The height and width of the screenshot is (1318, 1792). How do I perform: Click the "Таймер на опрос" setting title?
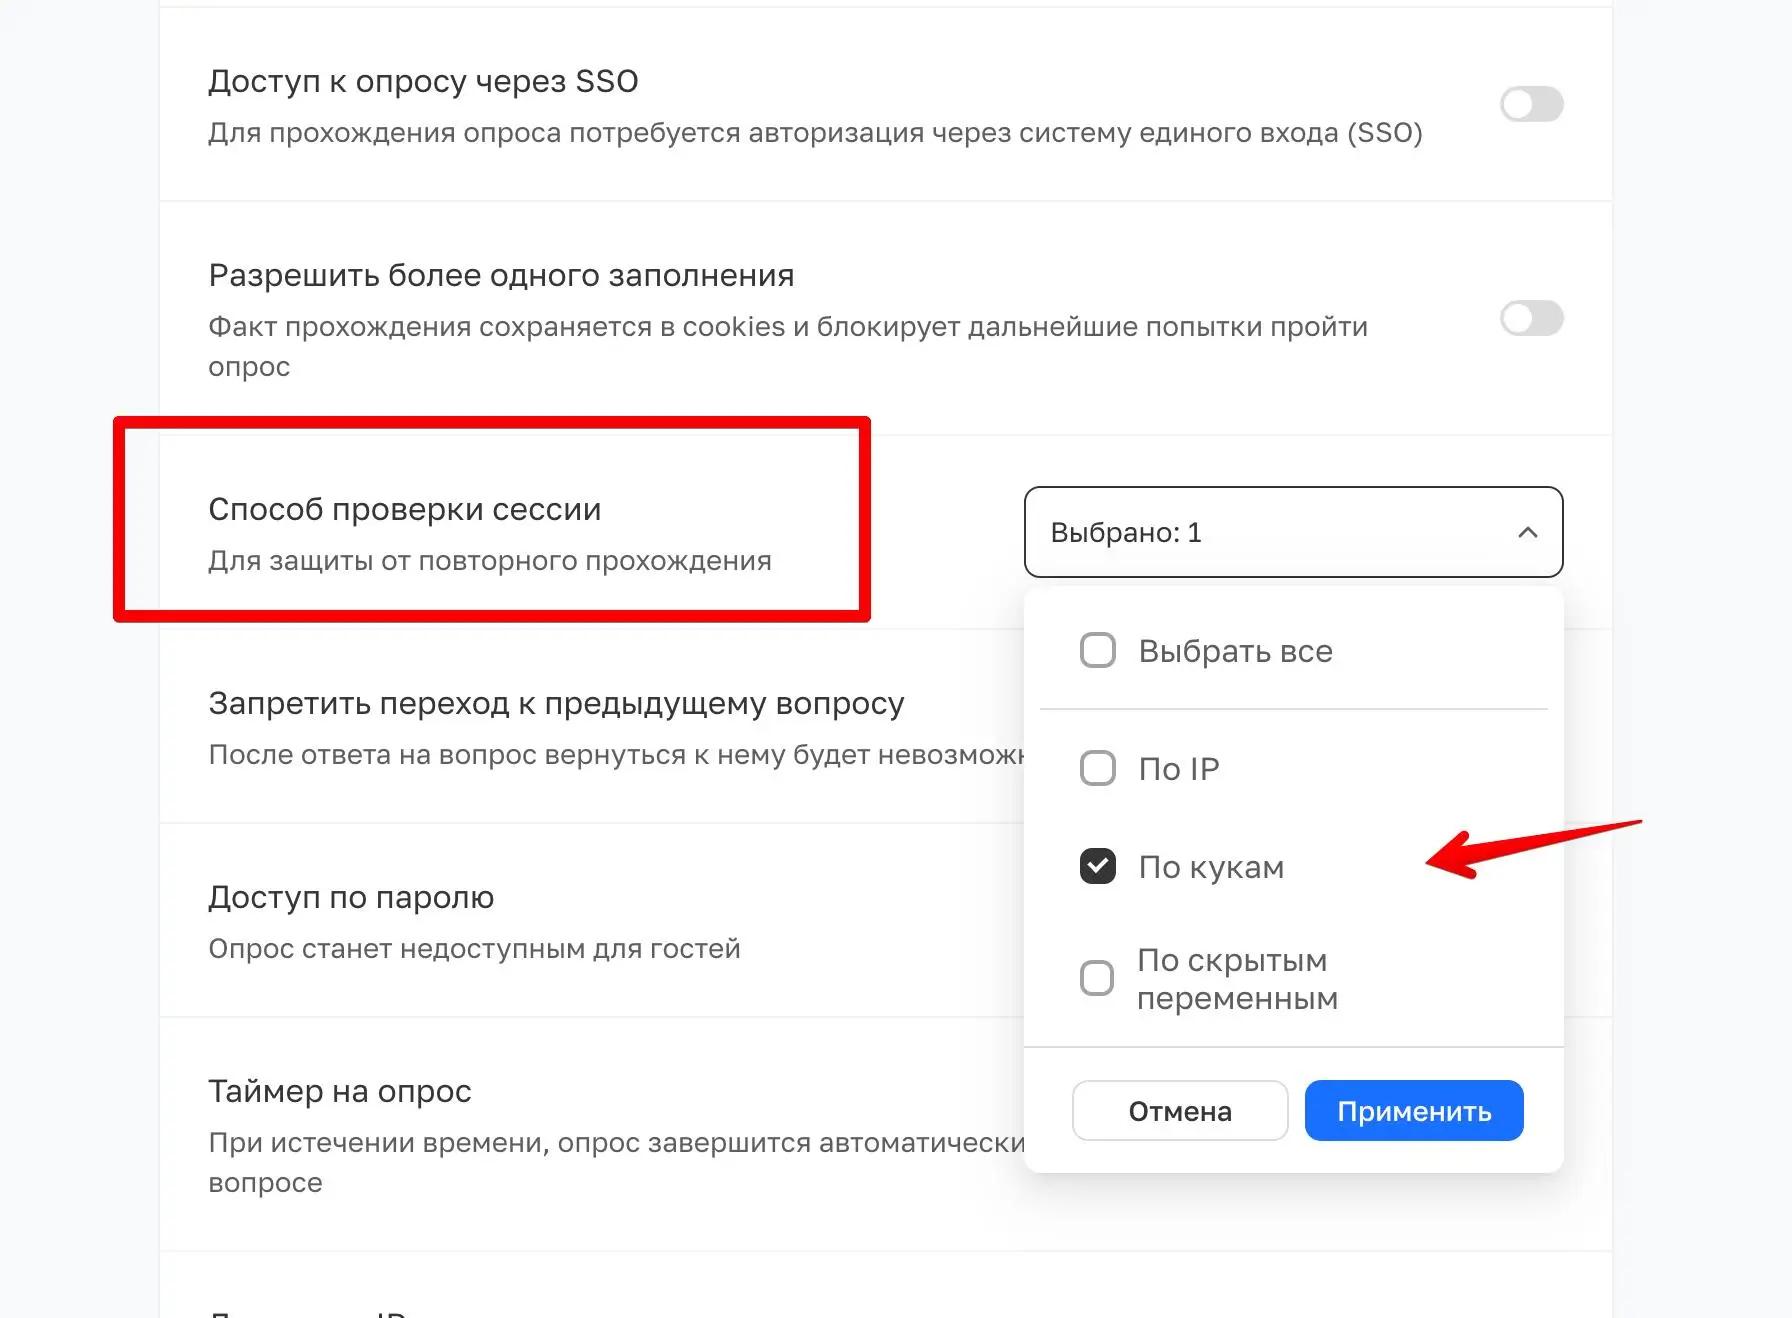click(x=339, y=1091)
